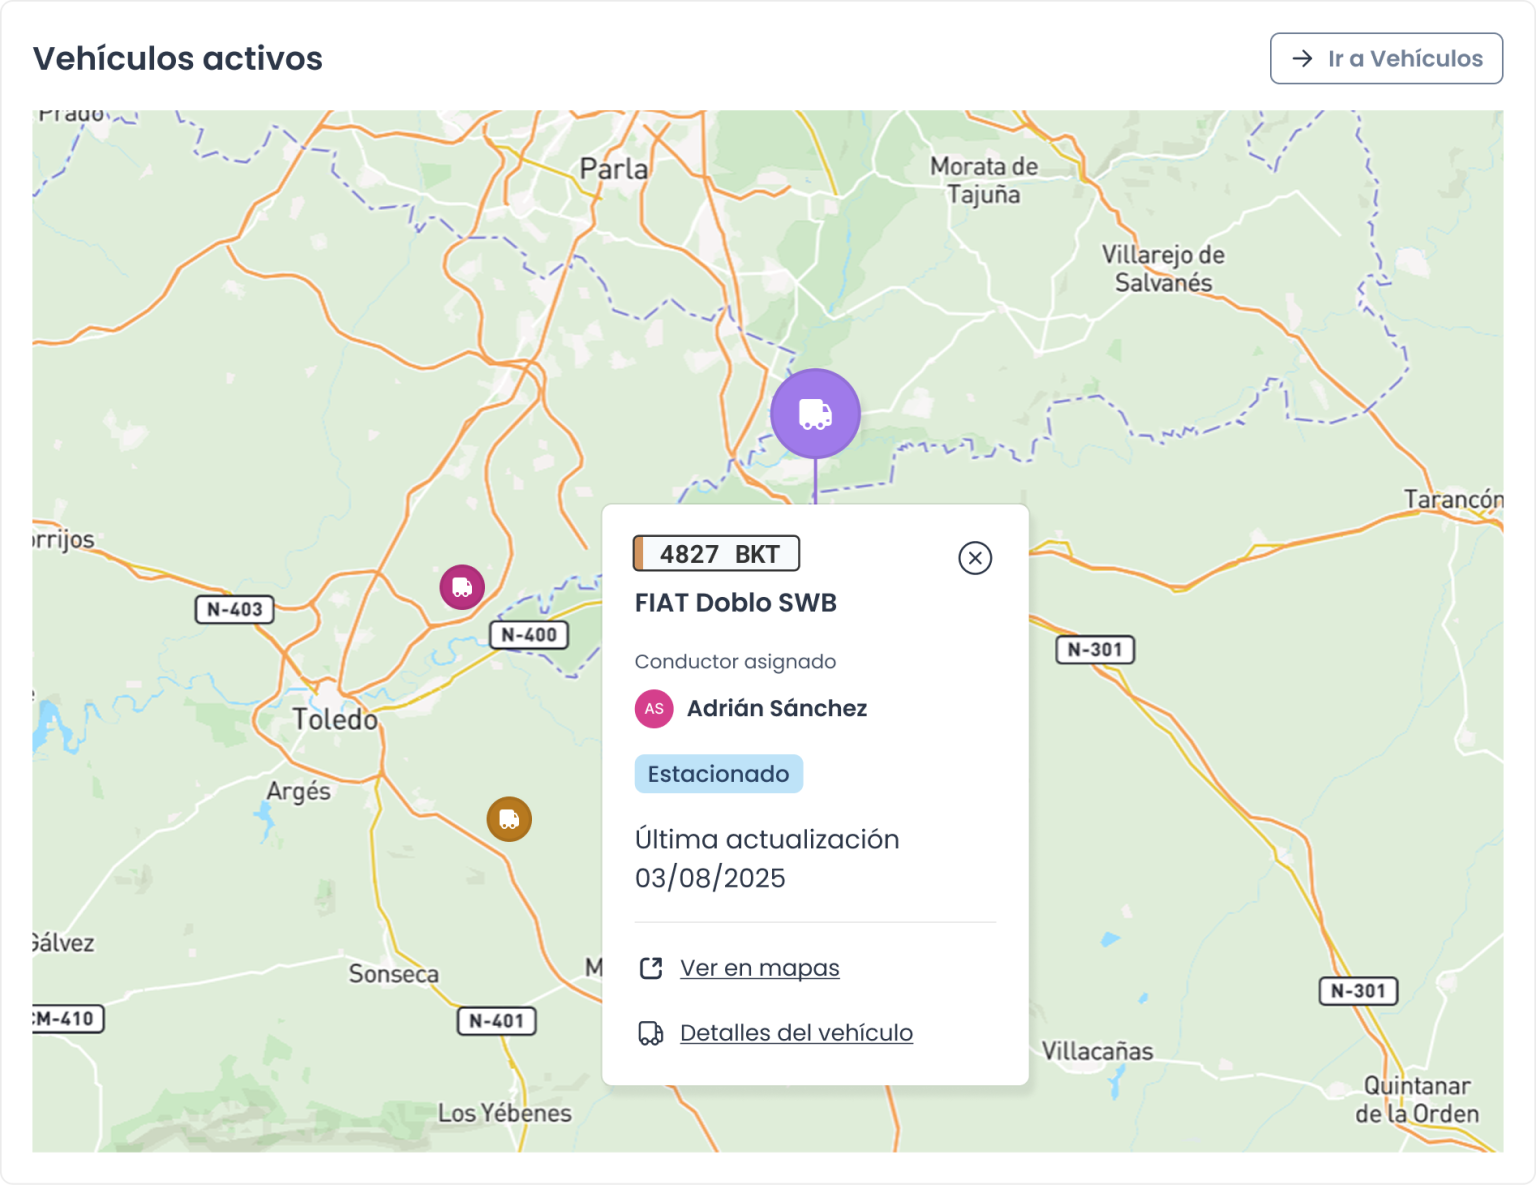The width and height of the screenshot is (1536, 1185).
Task: Select the brown truck marker near Argés
Action: coord(509,819)
